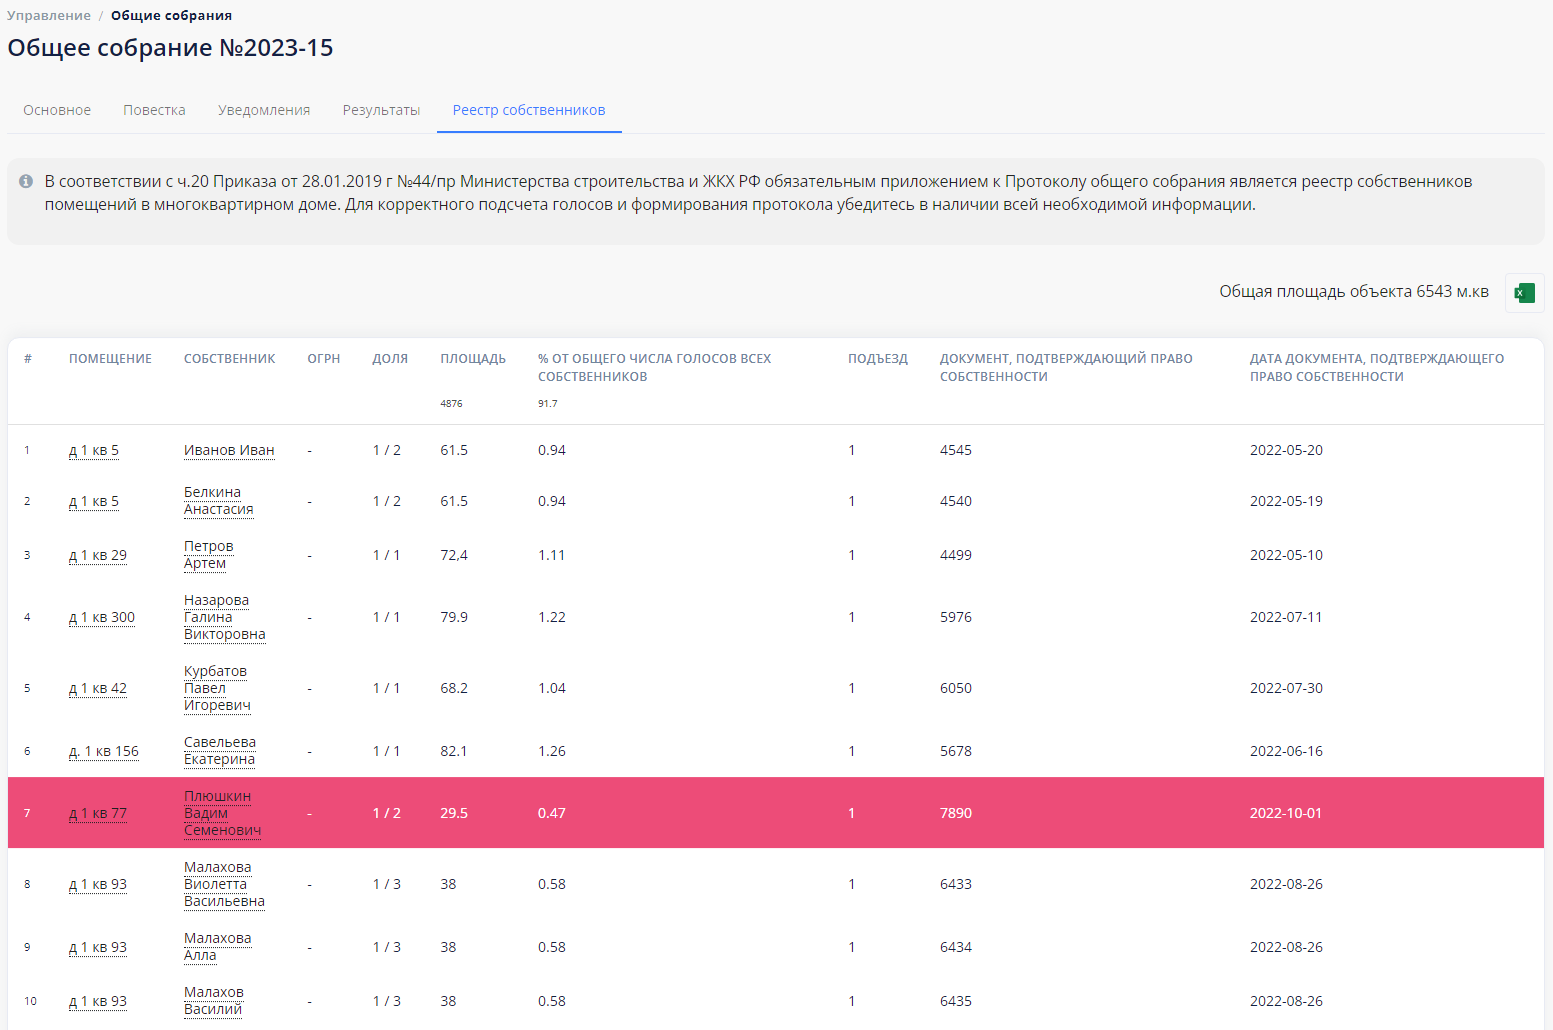Click date 2022-05-20
This screenshot has height=1030, width=1553.
(1286, 450)
